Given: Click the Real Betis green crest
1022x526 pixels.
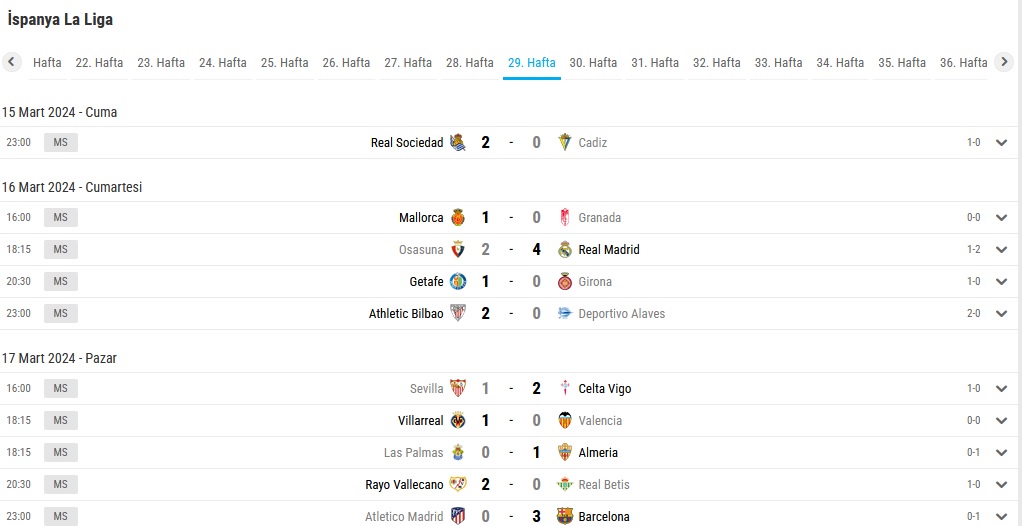Looking at the screenshot, I should [564, 484].
